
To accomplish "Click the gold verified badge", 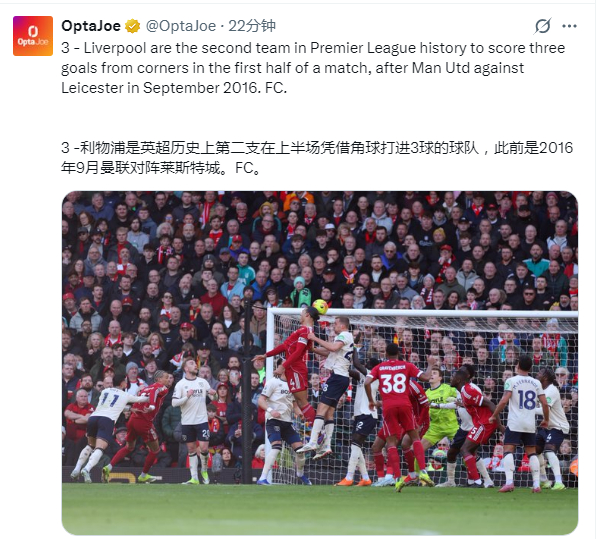I will (133, 26).
